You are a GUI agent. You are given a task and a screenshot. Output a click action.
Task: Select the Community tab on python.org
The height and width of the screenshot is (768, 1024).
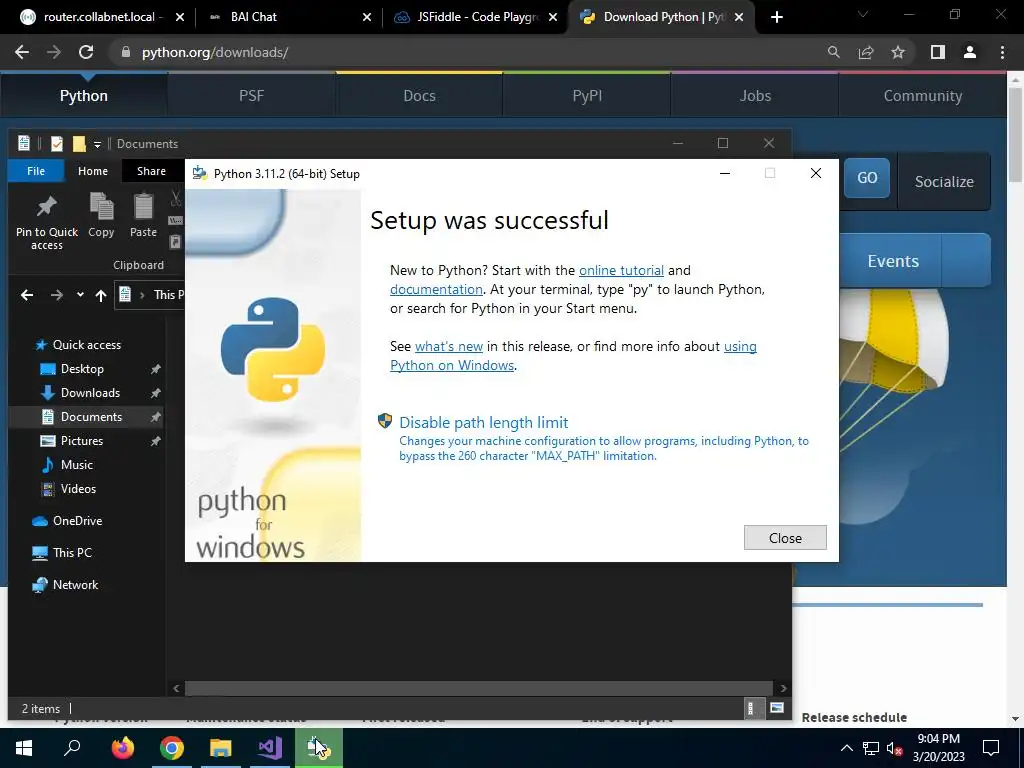[923, 95]
